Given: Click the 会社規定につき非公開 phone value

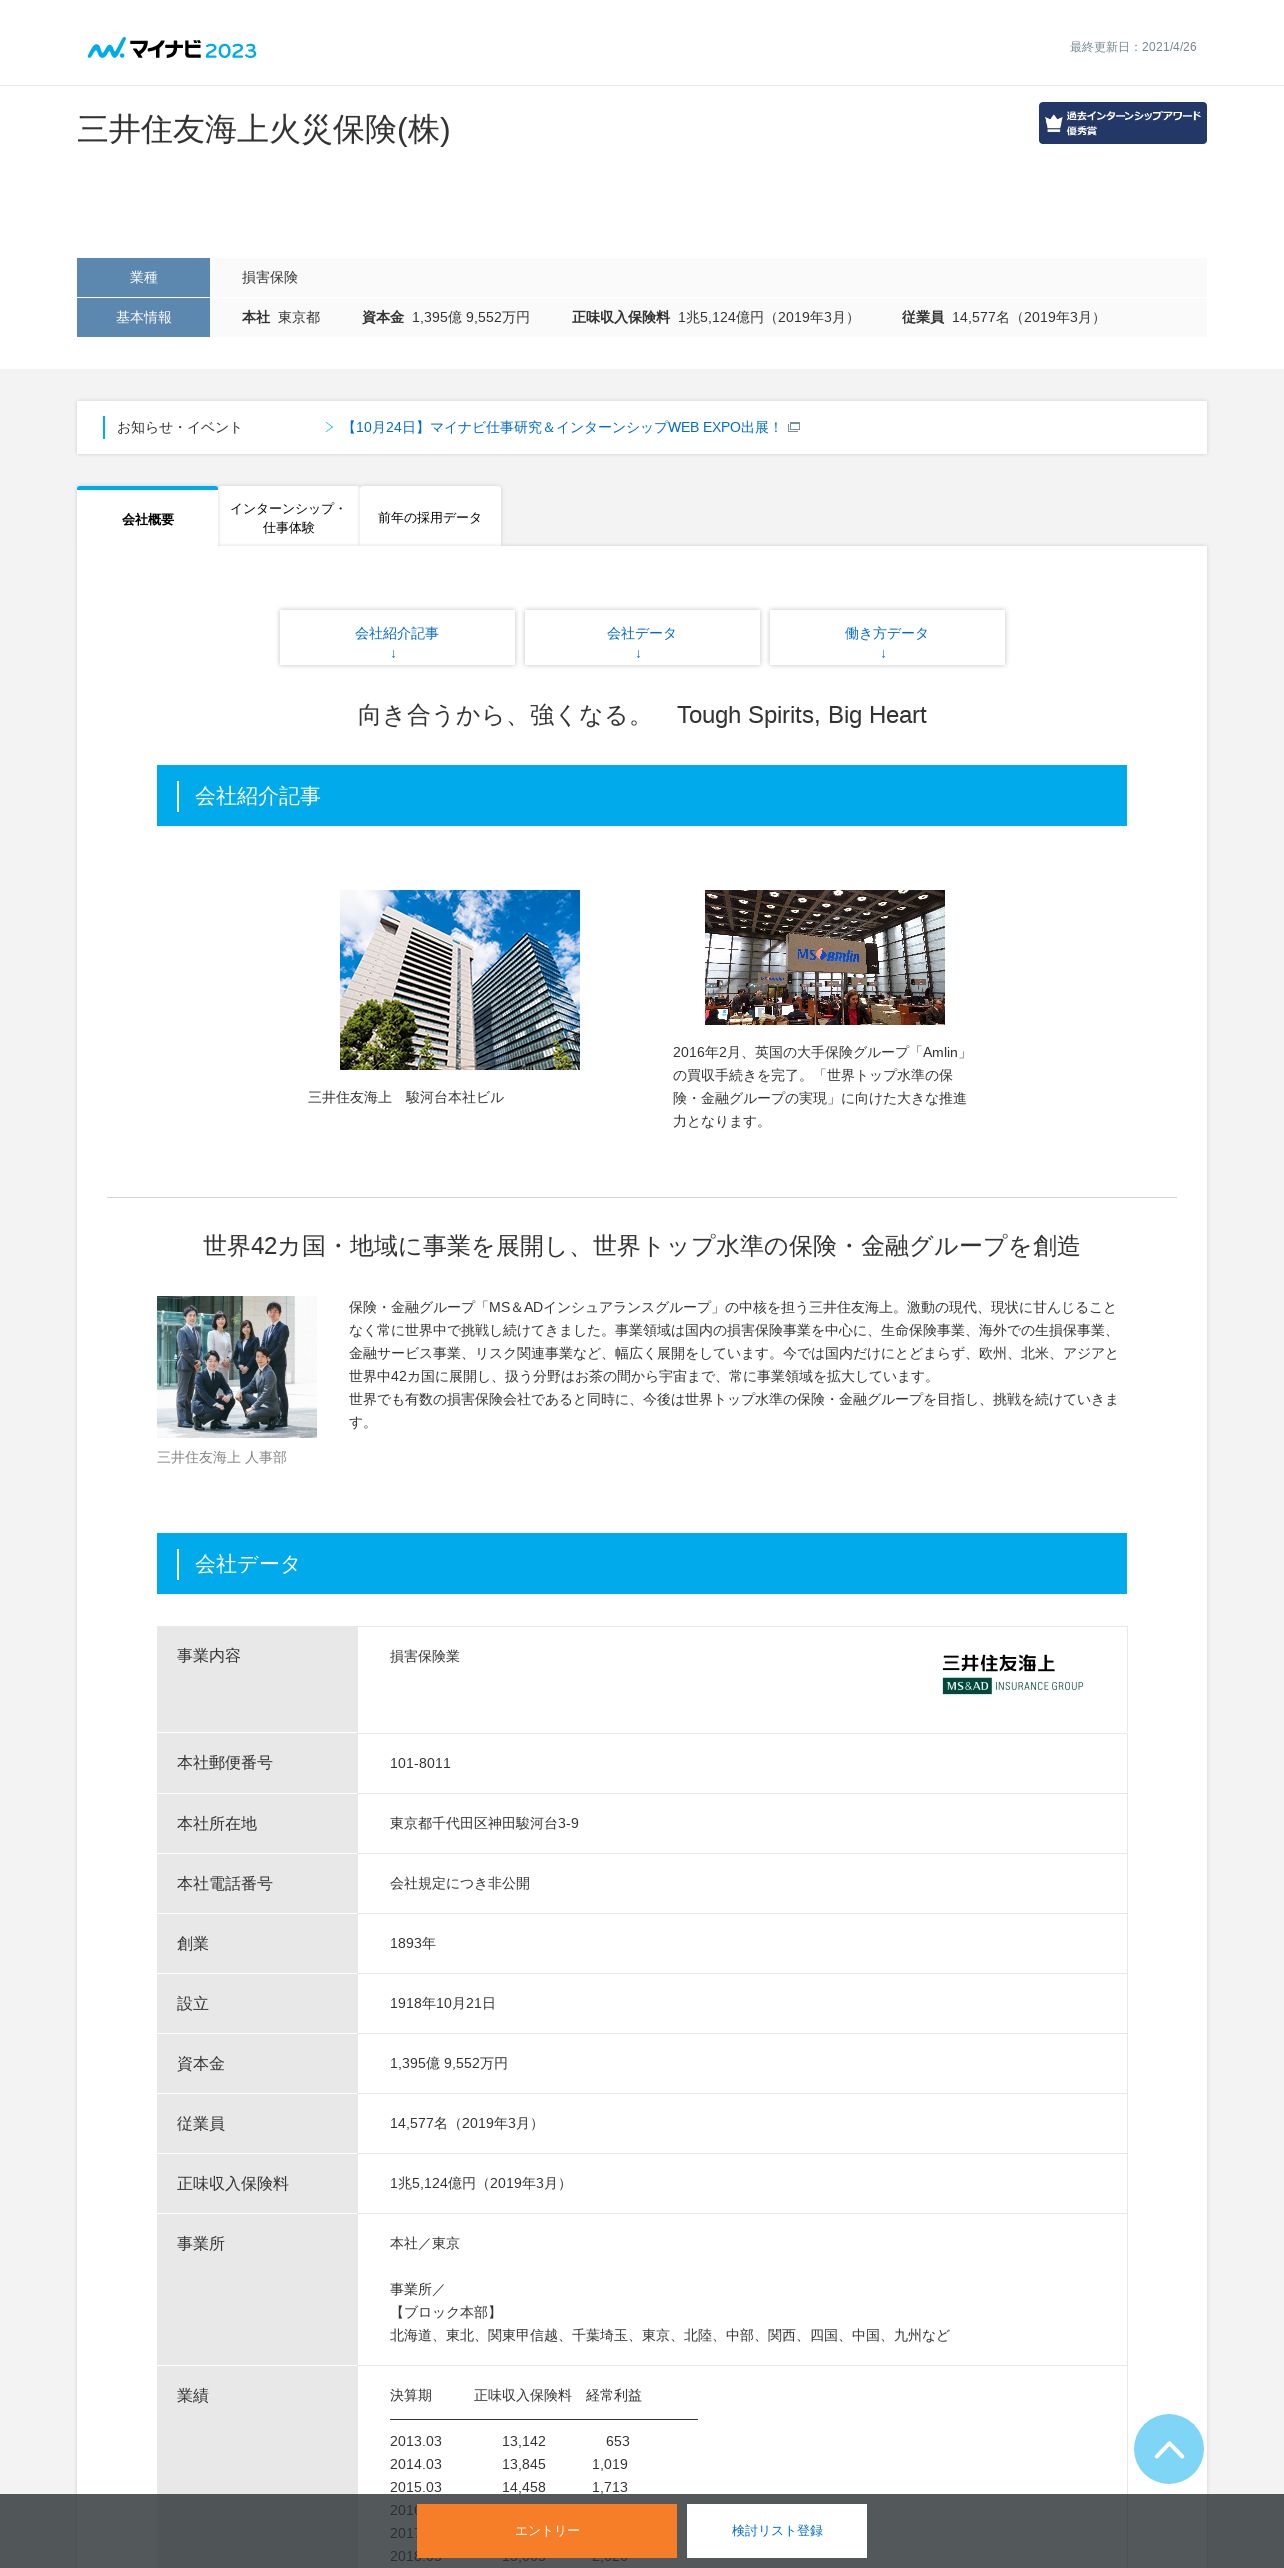Looking at the screenshot, I should [460, 1883].
